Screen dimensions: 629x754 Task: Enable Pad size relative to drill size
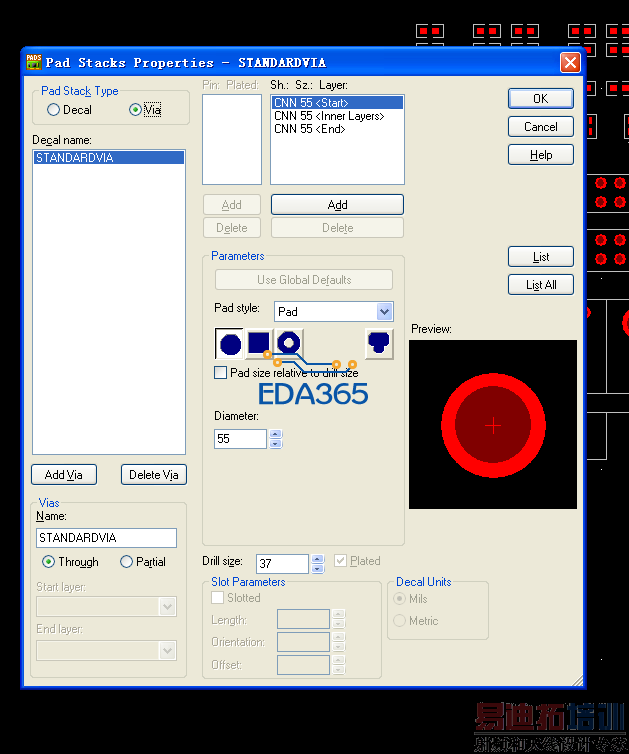click(221, 373)
